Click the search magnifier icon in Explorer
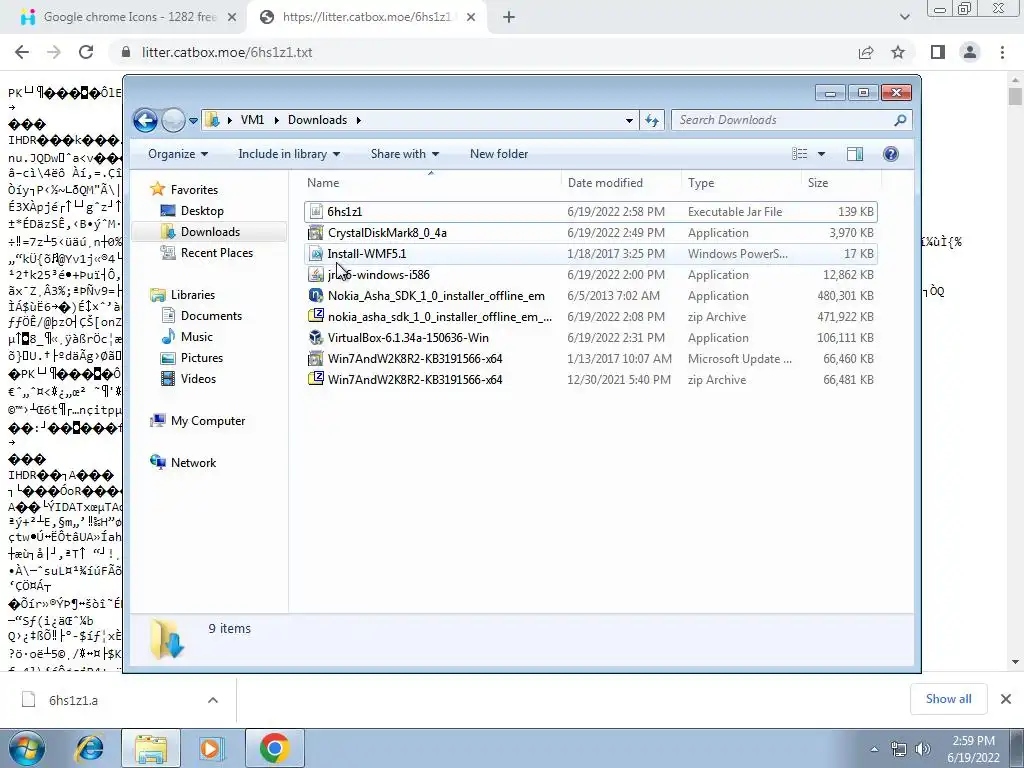 point(900,120)
